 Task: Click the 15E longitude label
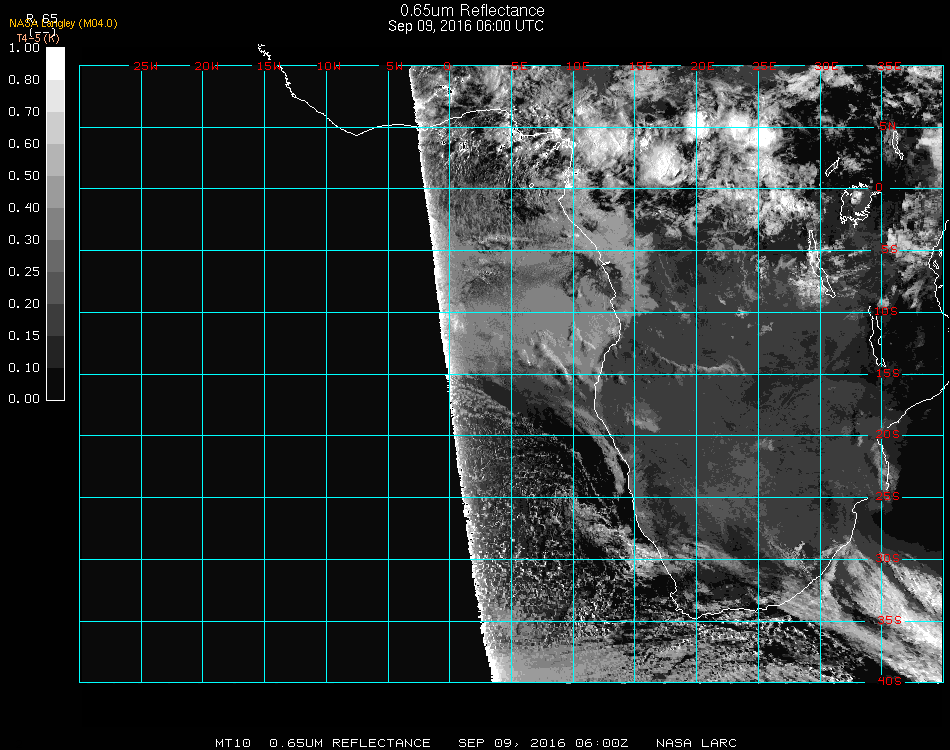(x=640, y=67)
